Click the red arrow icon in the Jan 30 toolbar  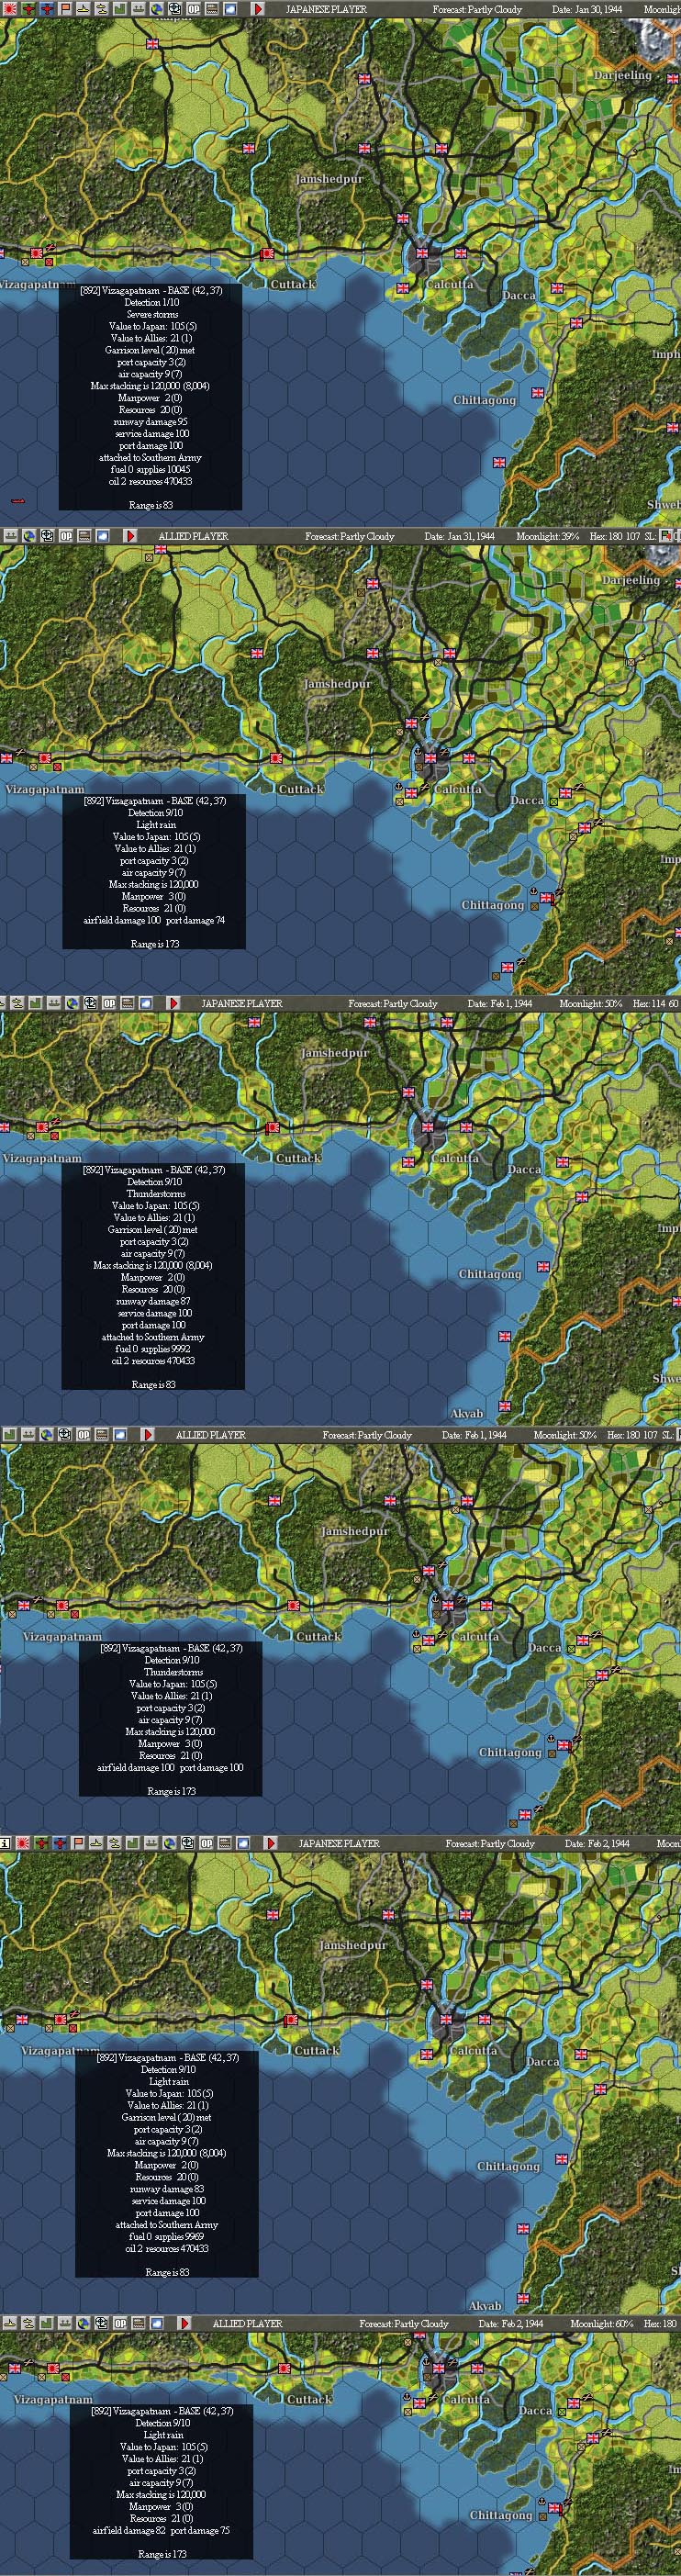[x=257, y=8]
